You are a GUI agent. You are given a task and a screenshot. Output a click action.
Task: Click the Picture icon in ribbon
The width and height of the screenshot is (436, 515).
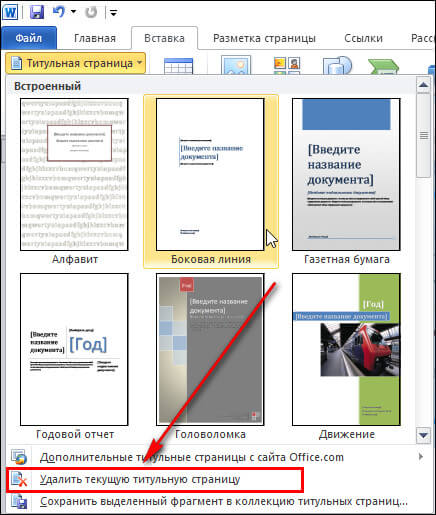tap(236, 65)
